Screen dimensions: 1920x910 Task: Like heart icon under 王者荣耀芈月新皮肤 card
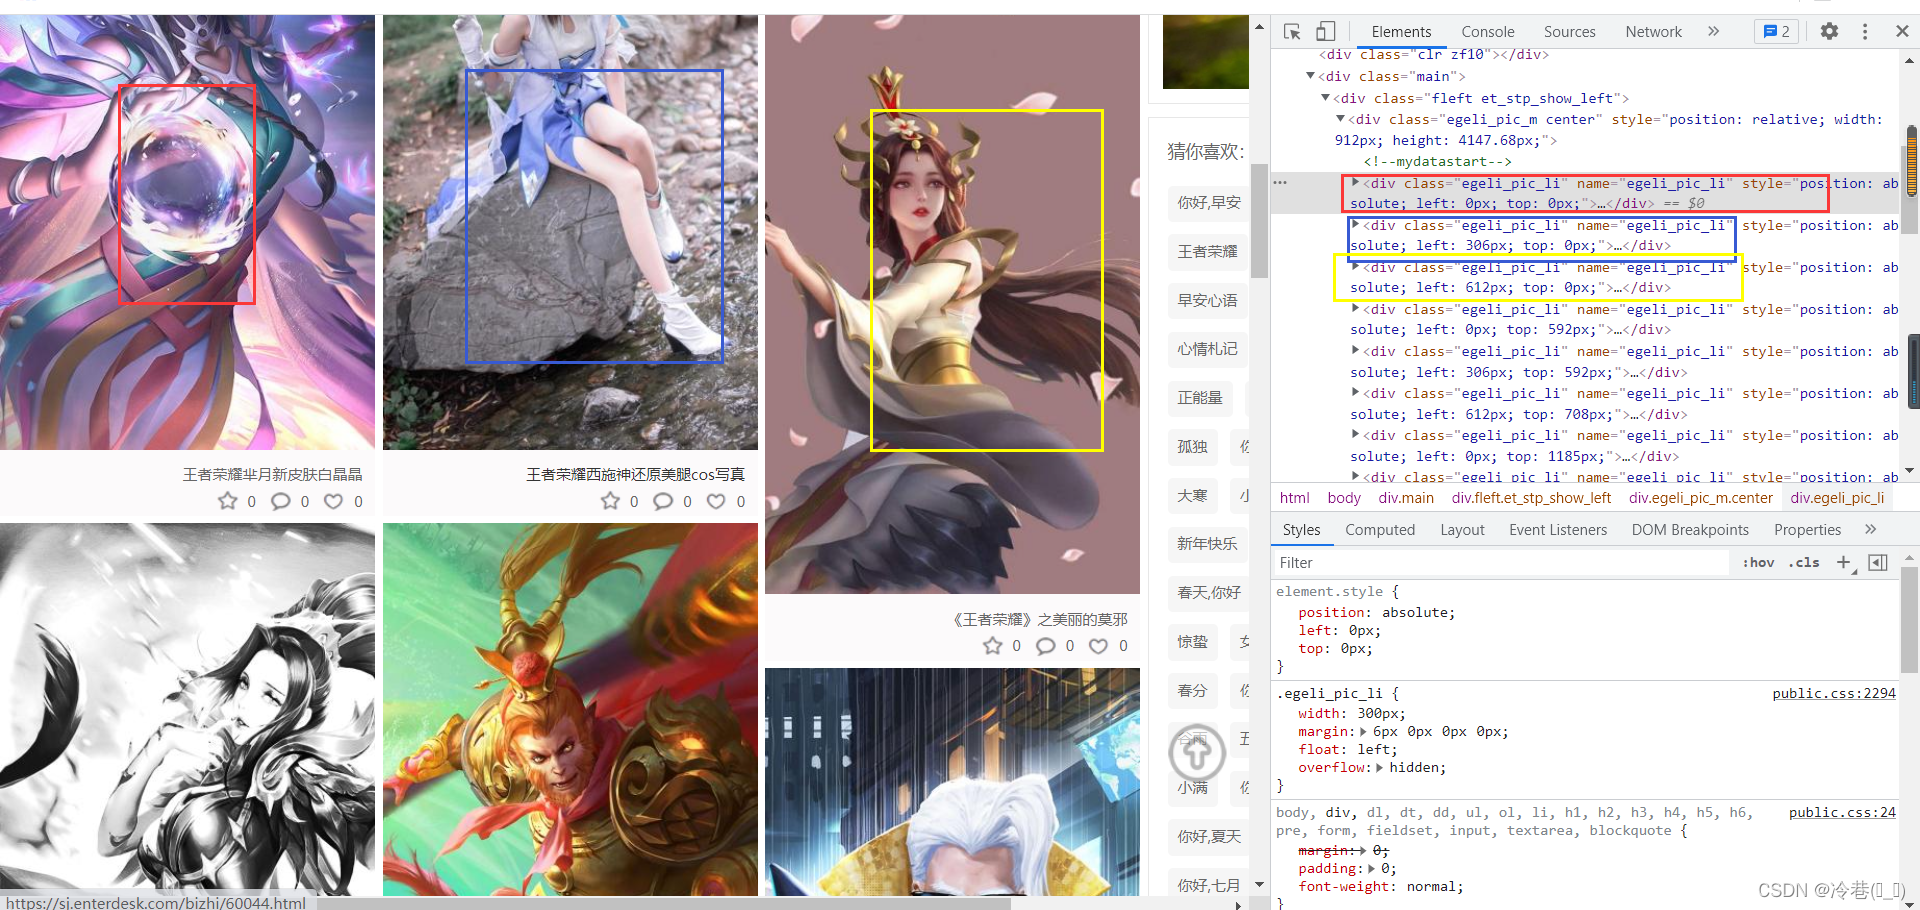[334, 501]
